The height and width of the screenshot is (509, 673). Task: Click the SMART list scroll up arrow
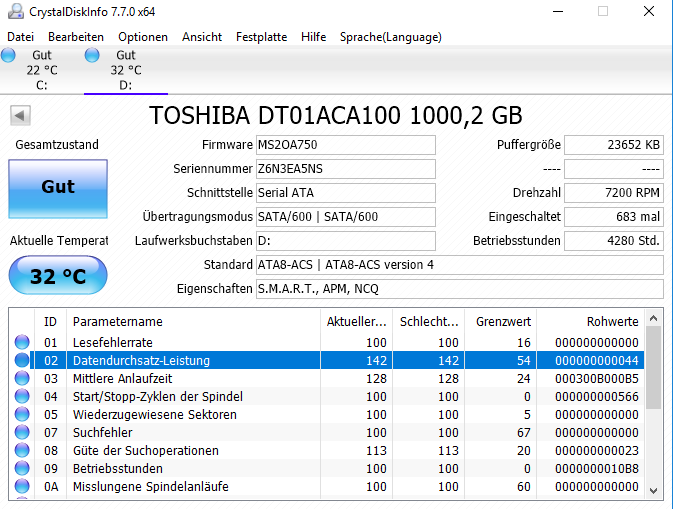point(654,318)
